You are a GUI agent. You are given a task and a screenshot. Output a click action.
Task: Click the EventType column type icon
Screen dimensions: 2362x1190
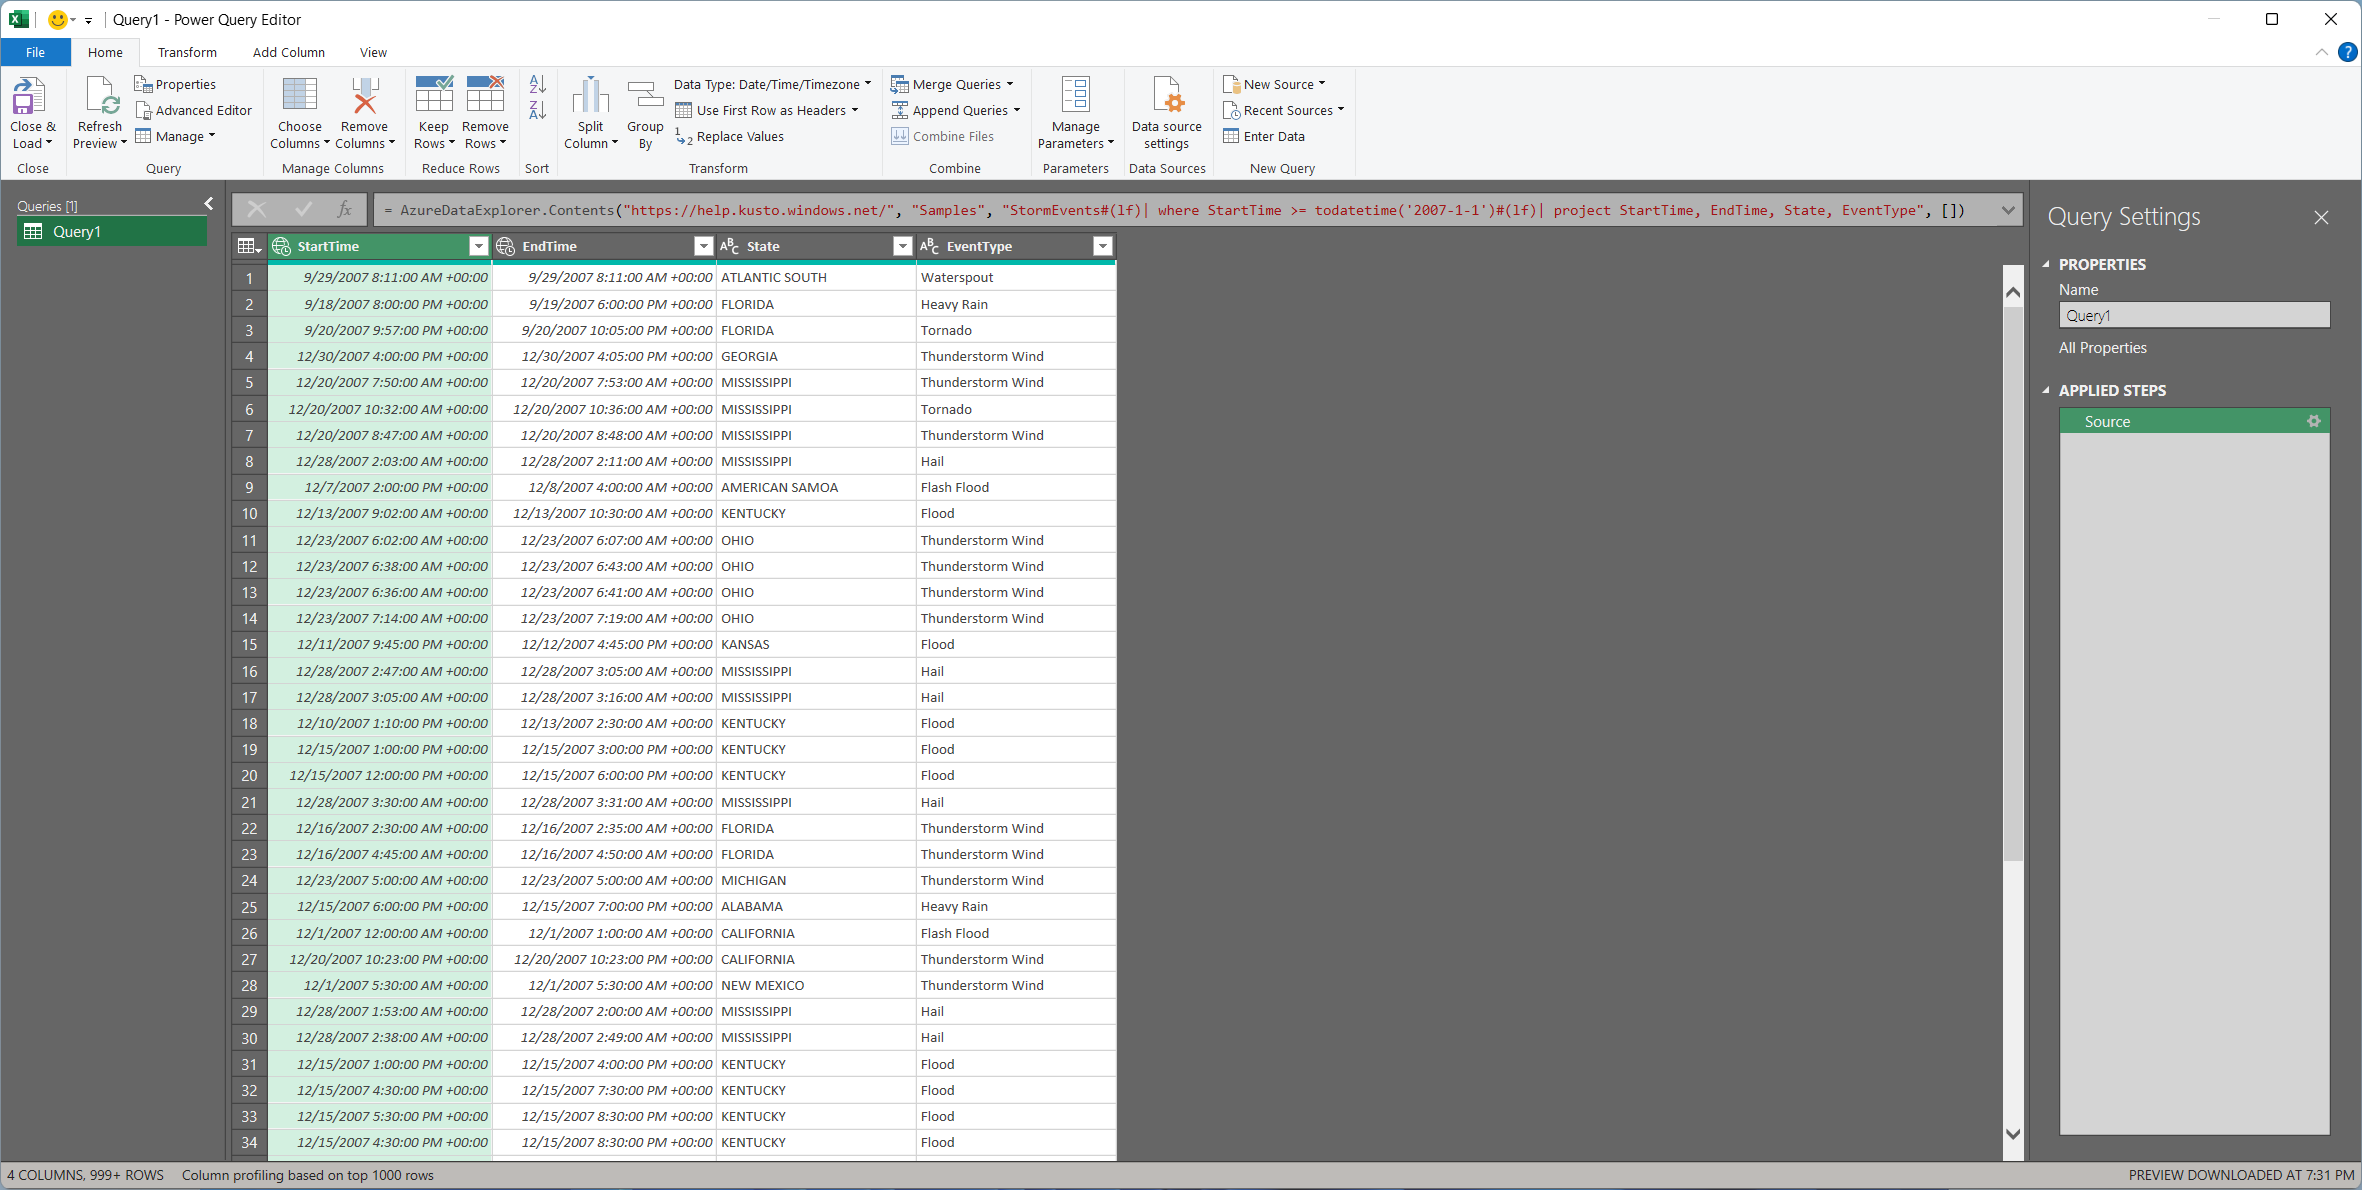tap(930, 247)
